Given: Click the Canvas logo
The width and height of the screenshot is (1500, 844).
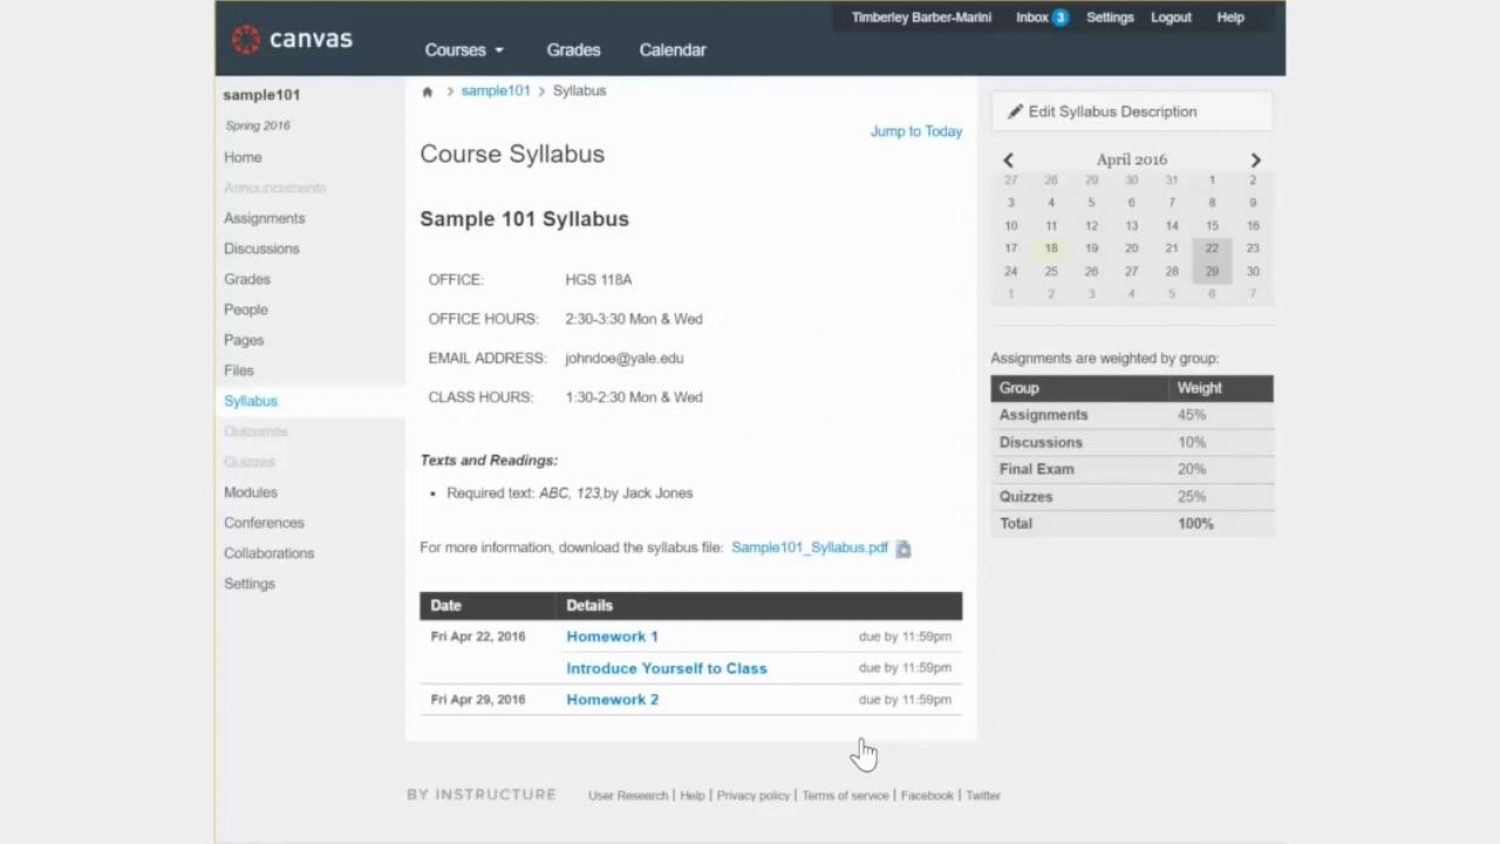Looking at the screenshot, I should (292, 39).
